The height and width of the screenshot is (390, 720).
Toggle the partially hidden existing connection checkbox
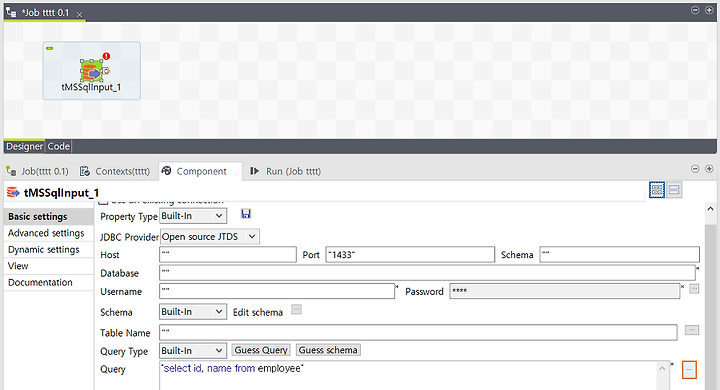(x=104, y=202)
